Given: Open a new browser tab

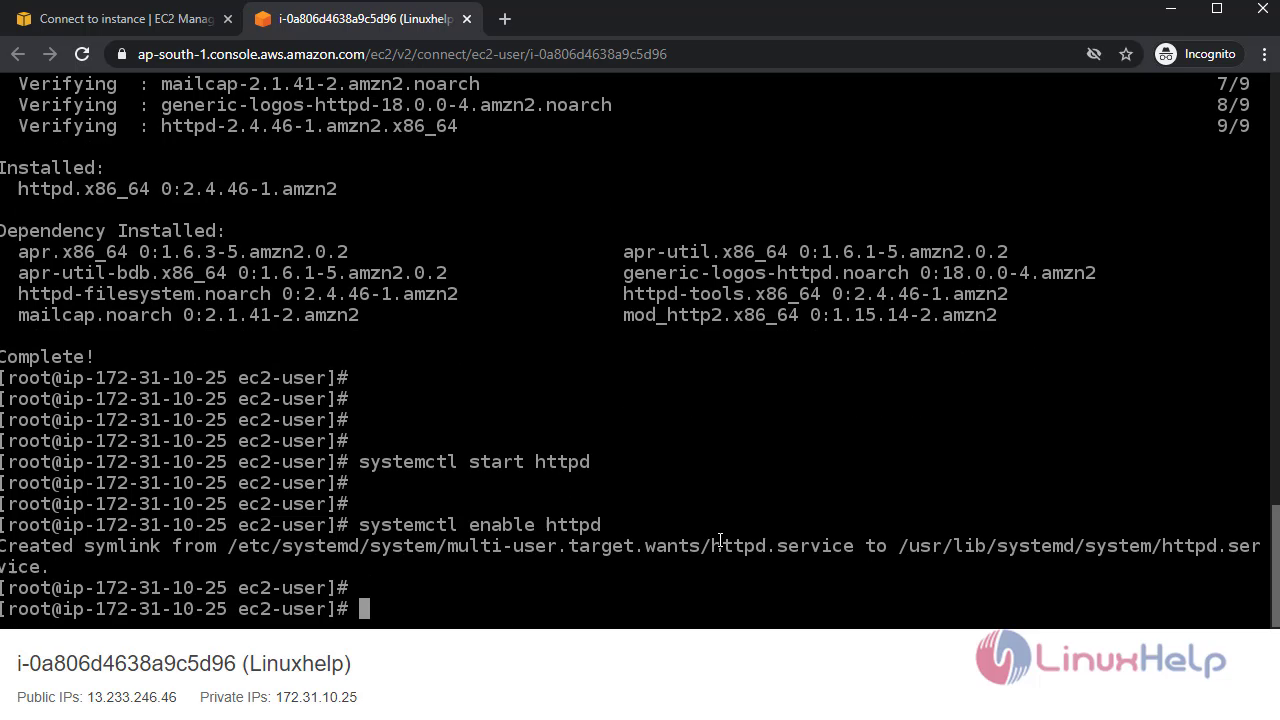Looking at the screenshot, I should 504,19.
